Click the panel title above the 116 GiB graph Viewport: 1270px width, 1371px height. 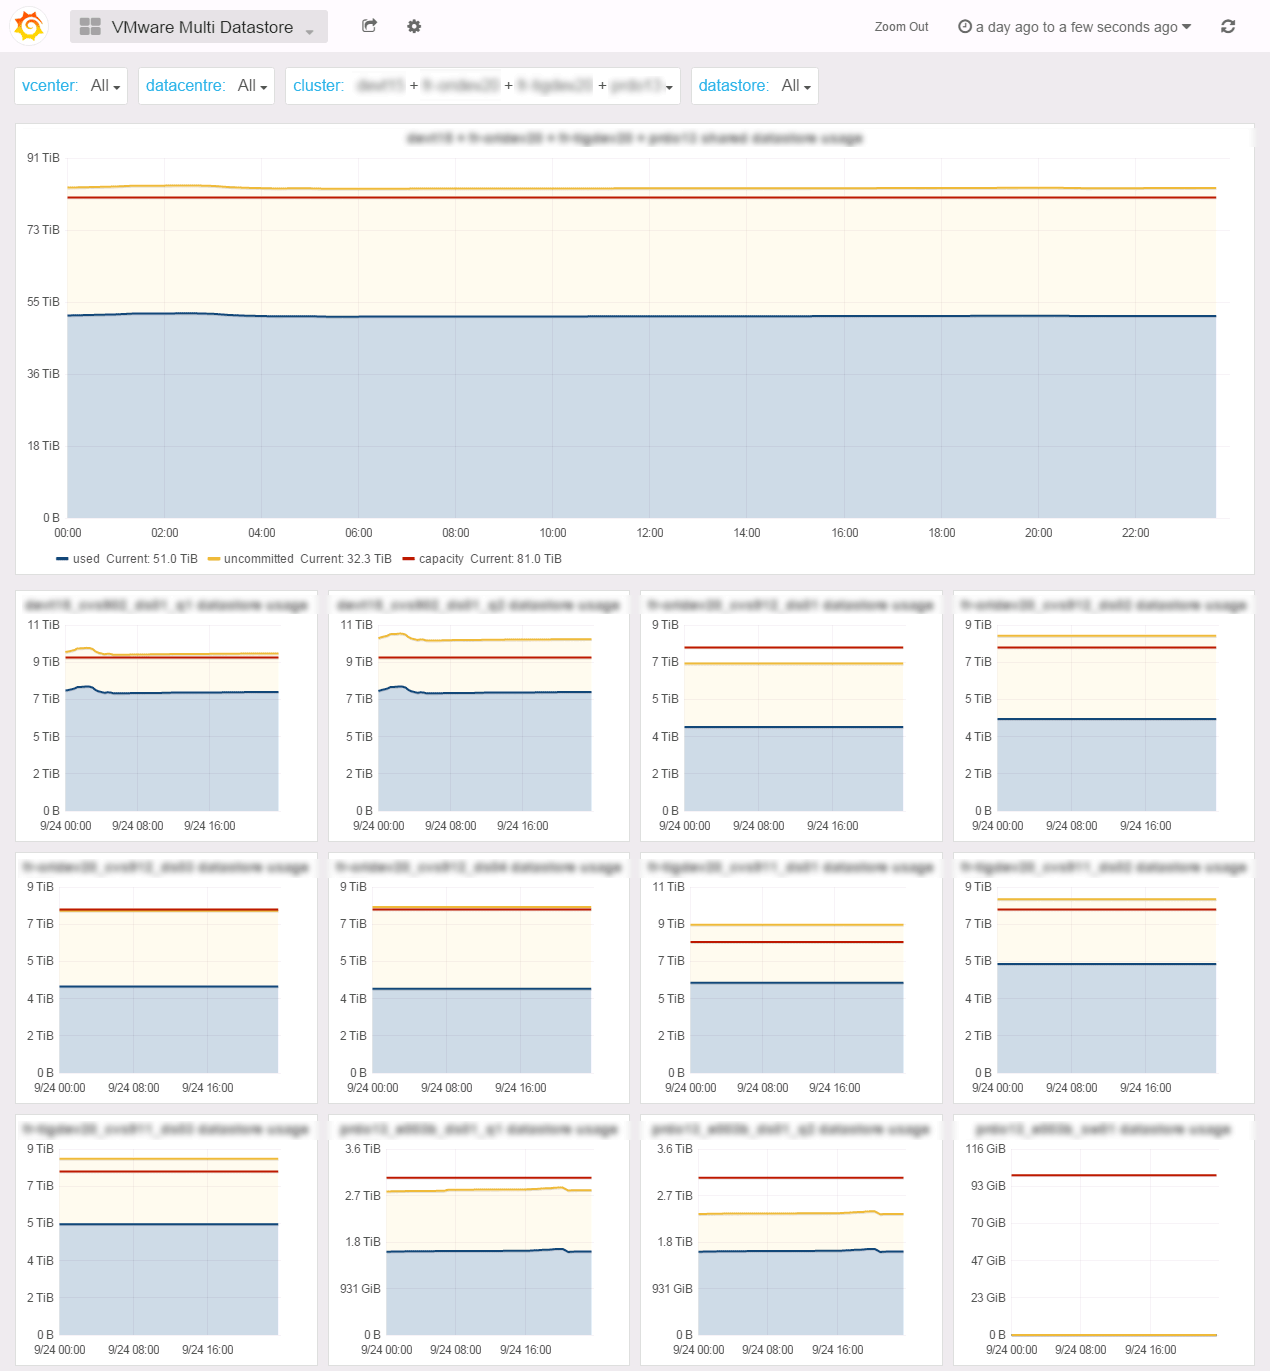click(x=1103, y=1129)
